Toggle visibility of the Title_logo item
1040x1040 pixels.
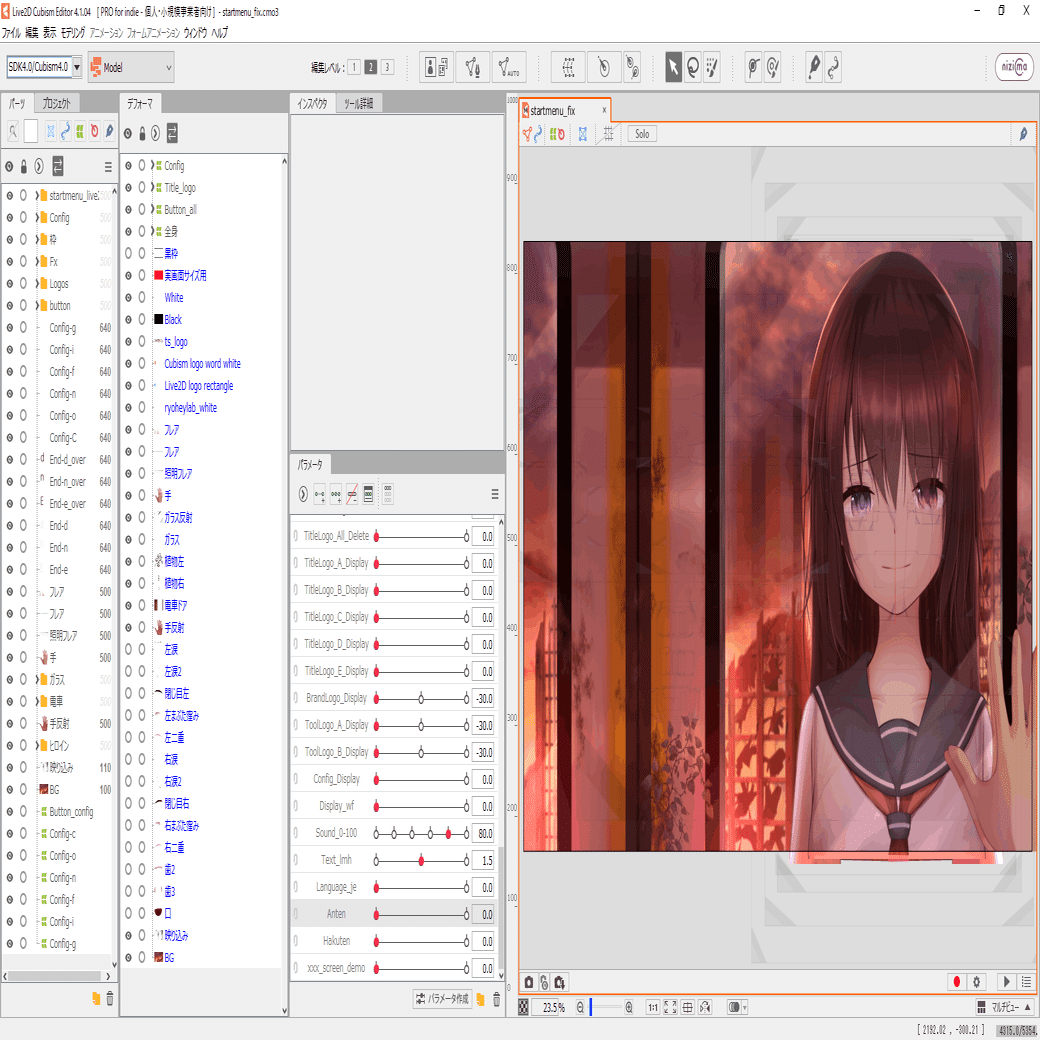pyautogui.click(x=130, y=187)
